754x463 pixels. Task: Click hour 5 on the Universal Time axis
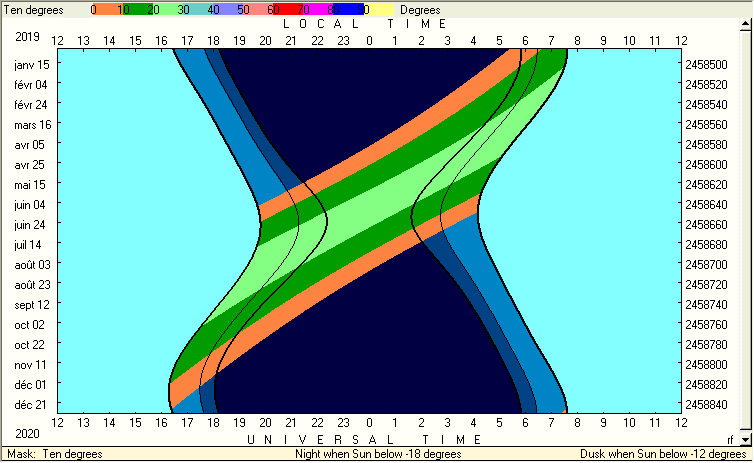pos(499,423)
